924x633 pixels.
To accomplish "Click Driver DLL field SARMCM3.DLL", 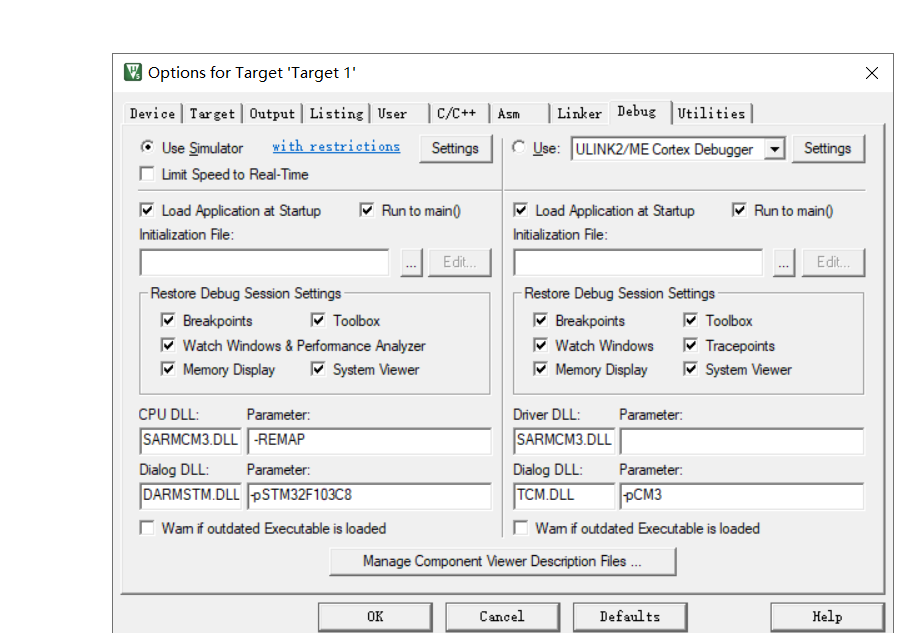I will [x=564, y=441].
